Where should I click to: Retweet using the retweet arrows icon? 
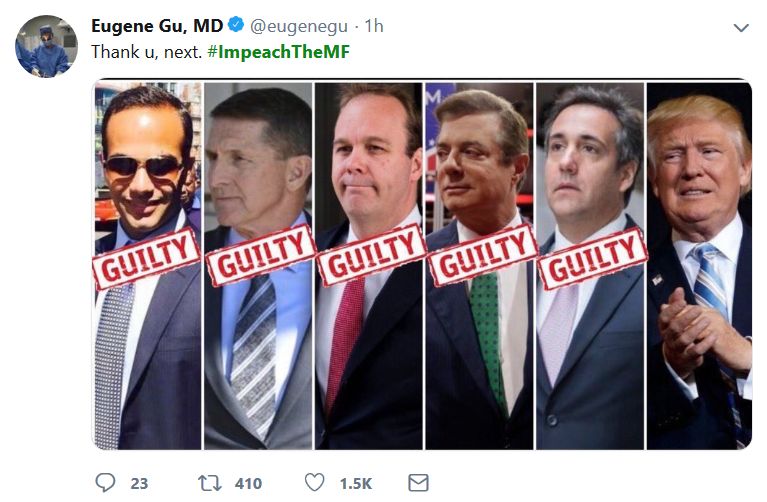pos(210,483)
